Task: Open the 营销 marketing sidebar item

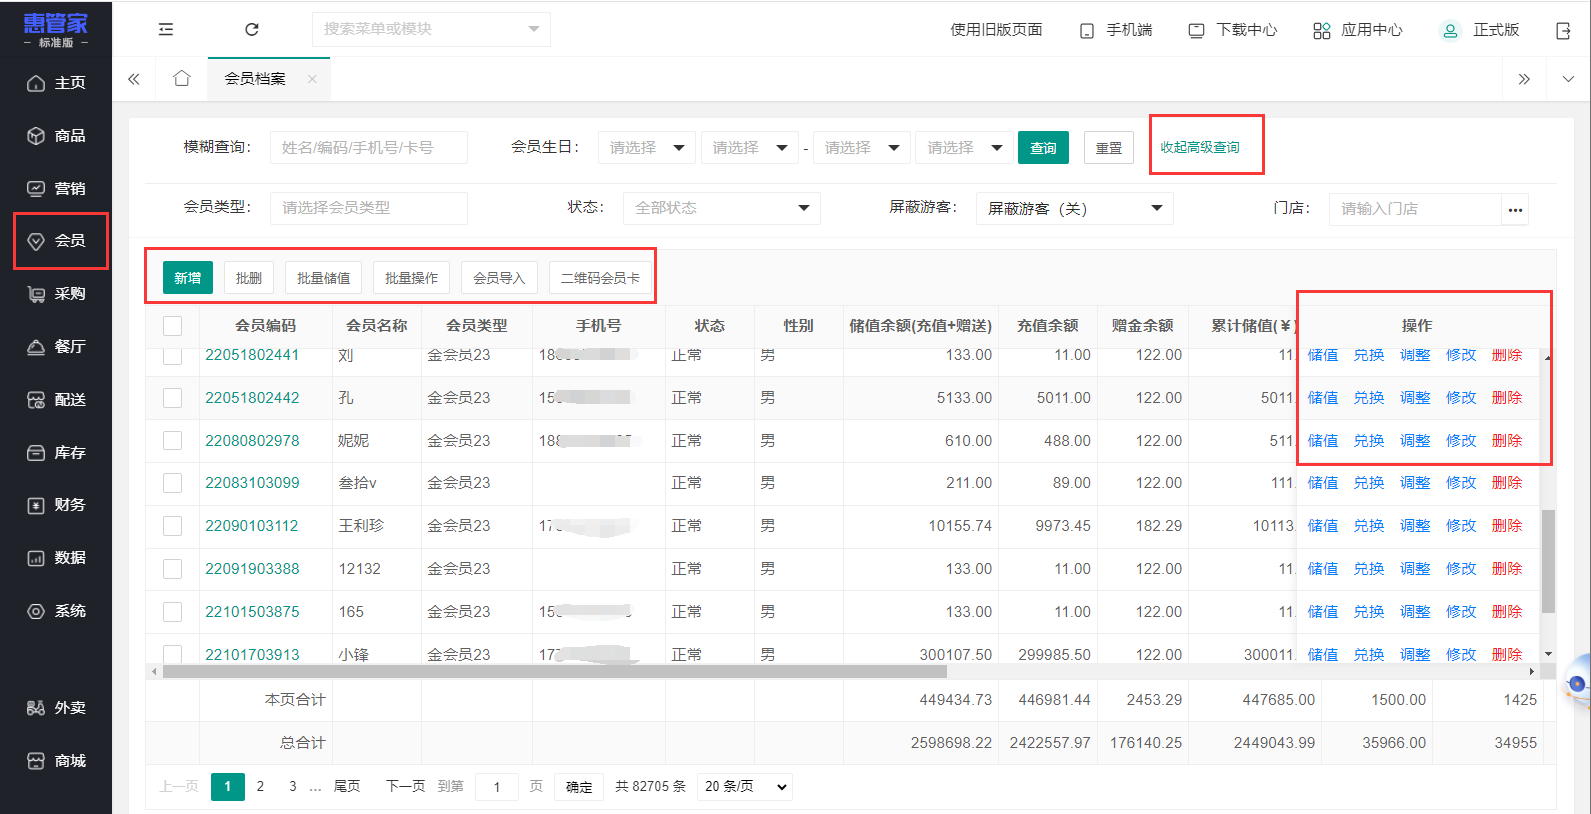Action: pos(56,188)
